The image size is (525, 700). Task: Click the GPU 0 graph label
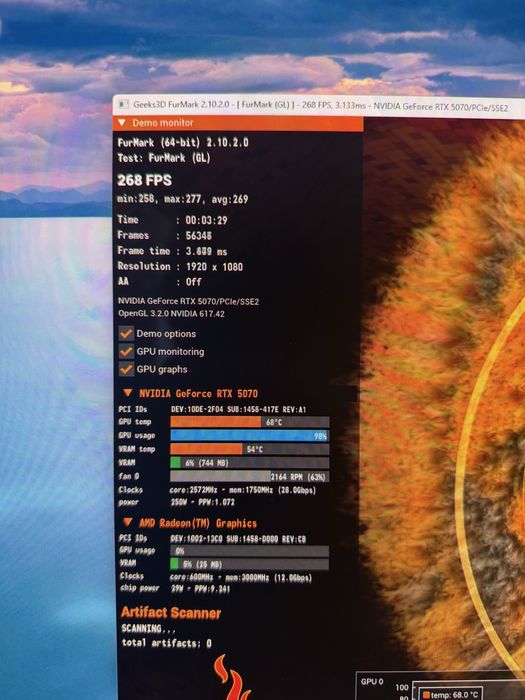(372, 682)
